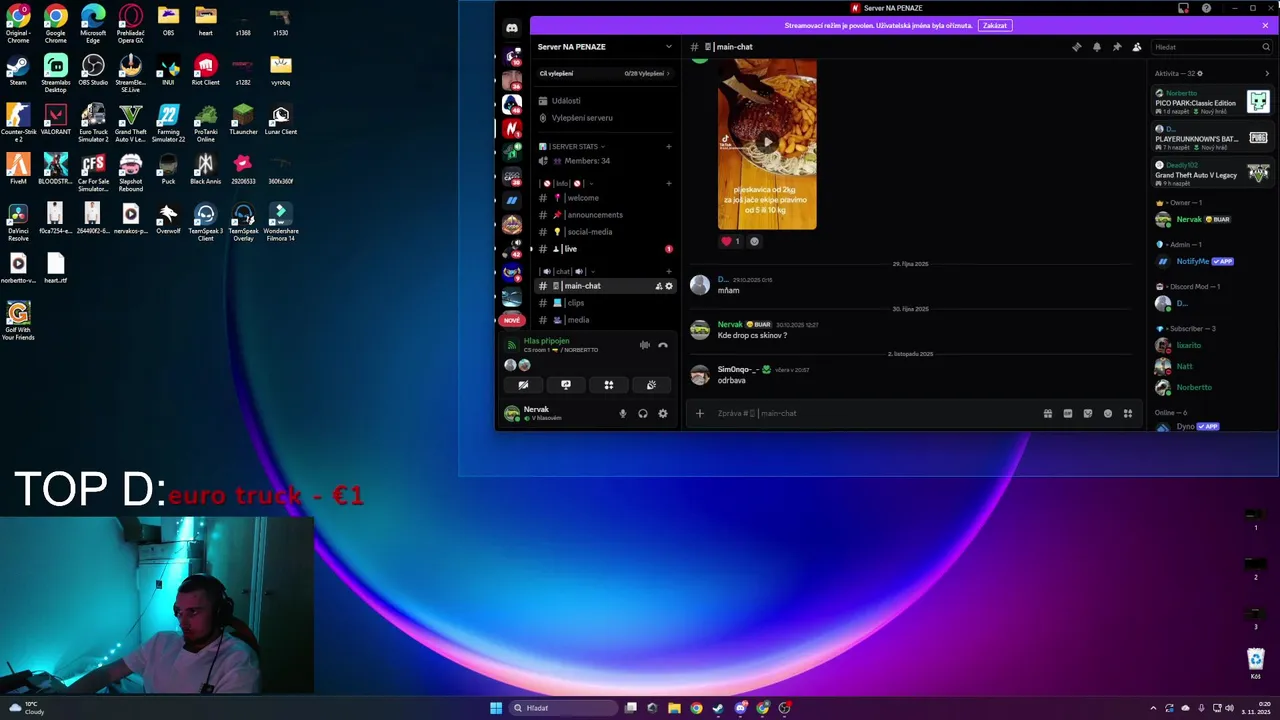This screenshot has width=1280, height=720.
Task: Mute microphone in user panel
Action: (622, 413)
